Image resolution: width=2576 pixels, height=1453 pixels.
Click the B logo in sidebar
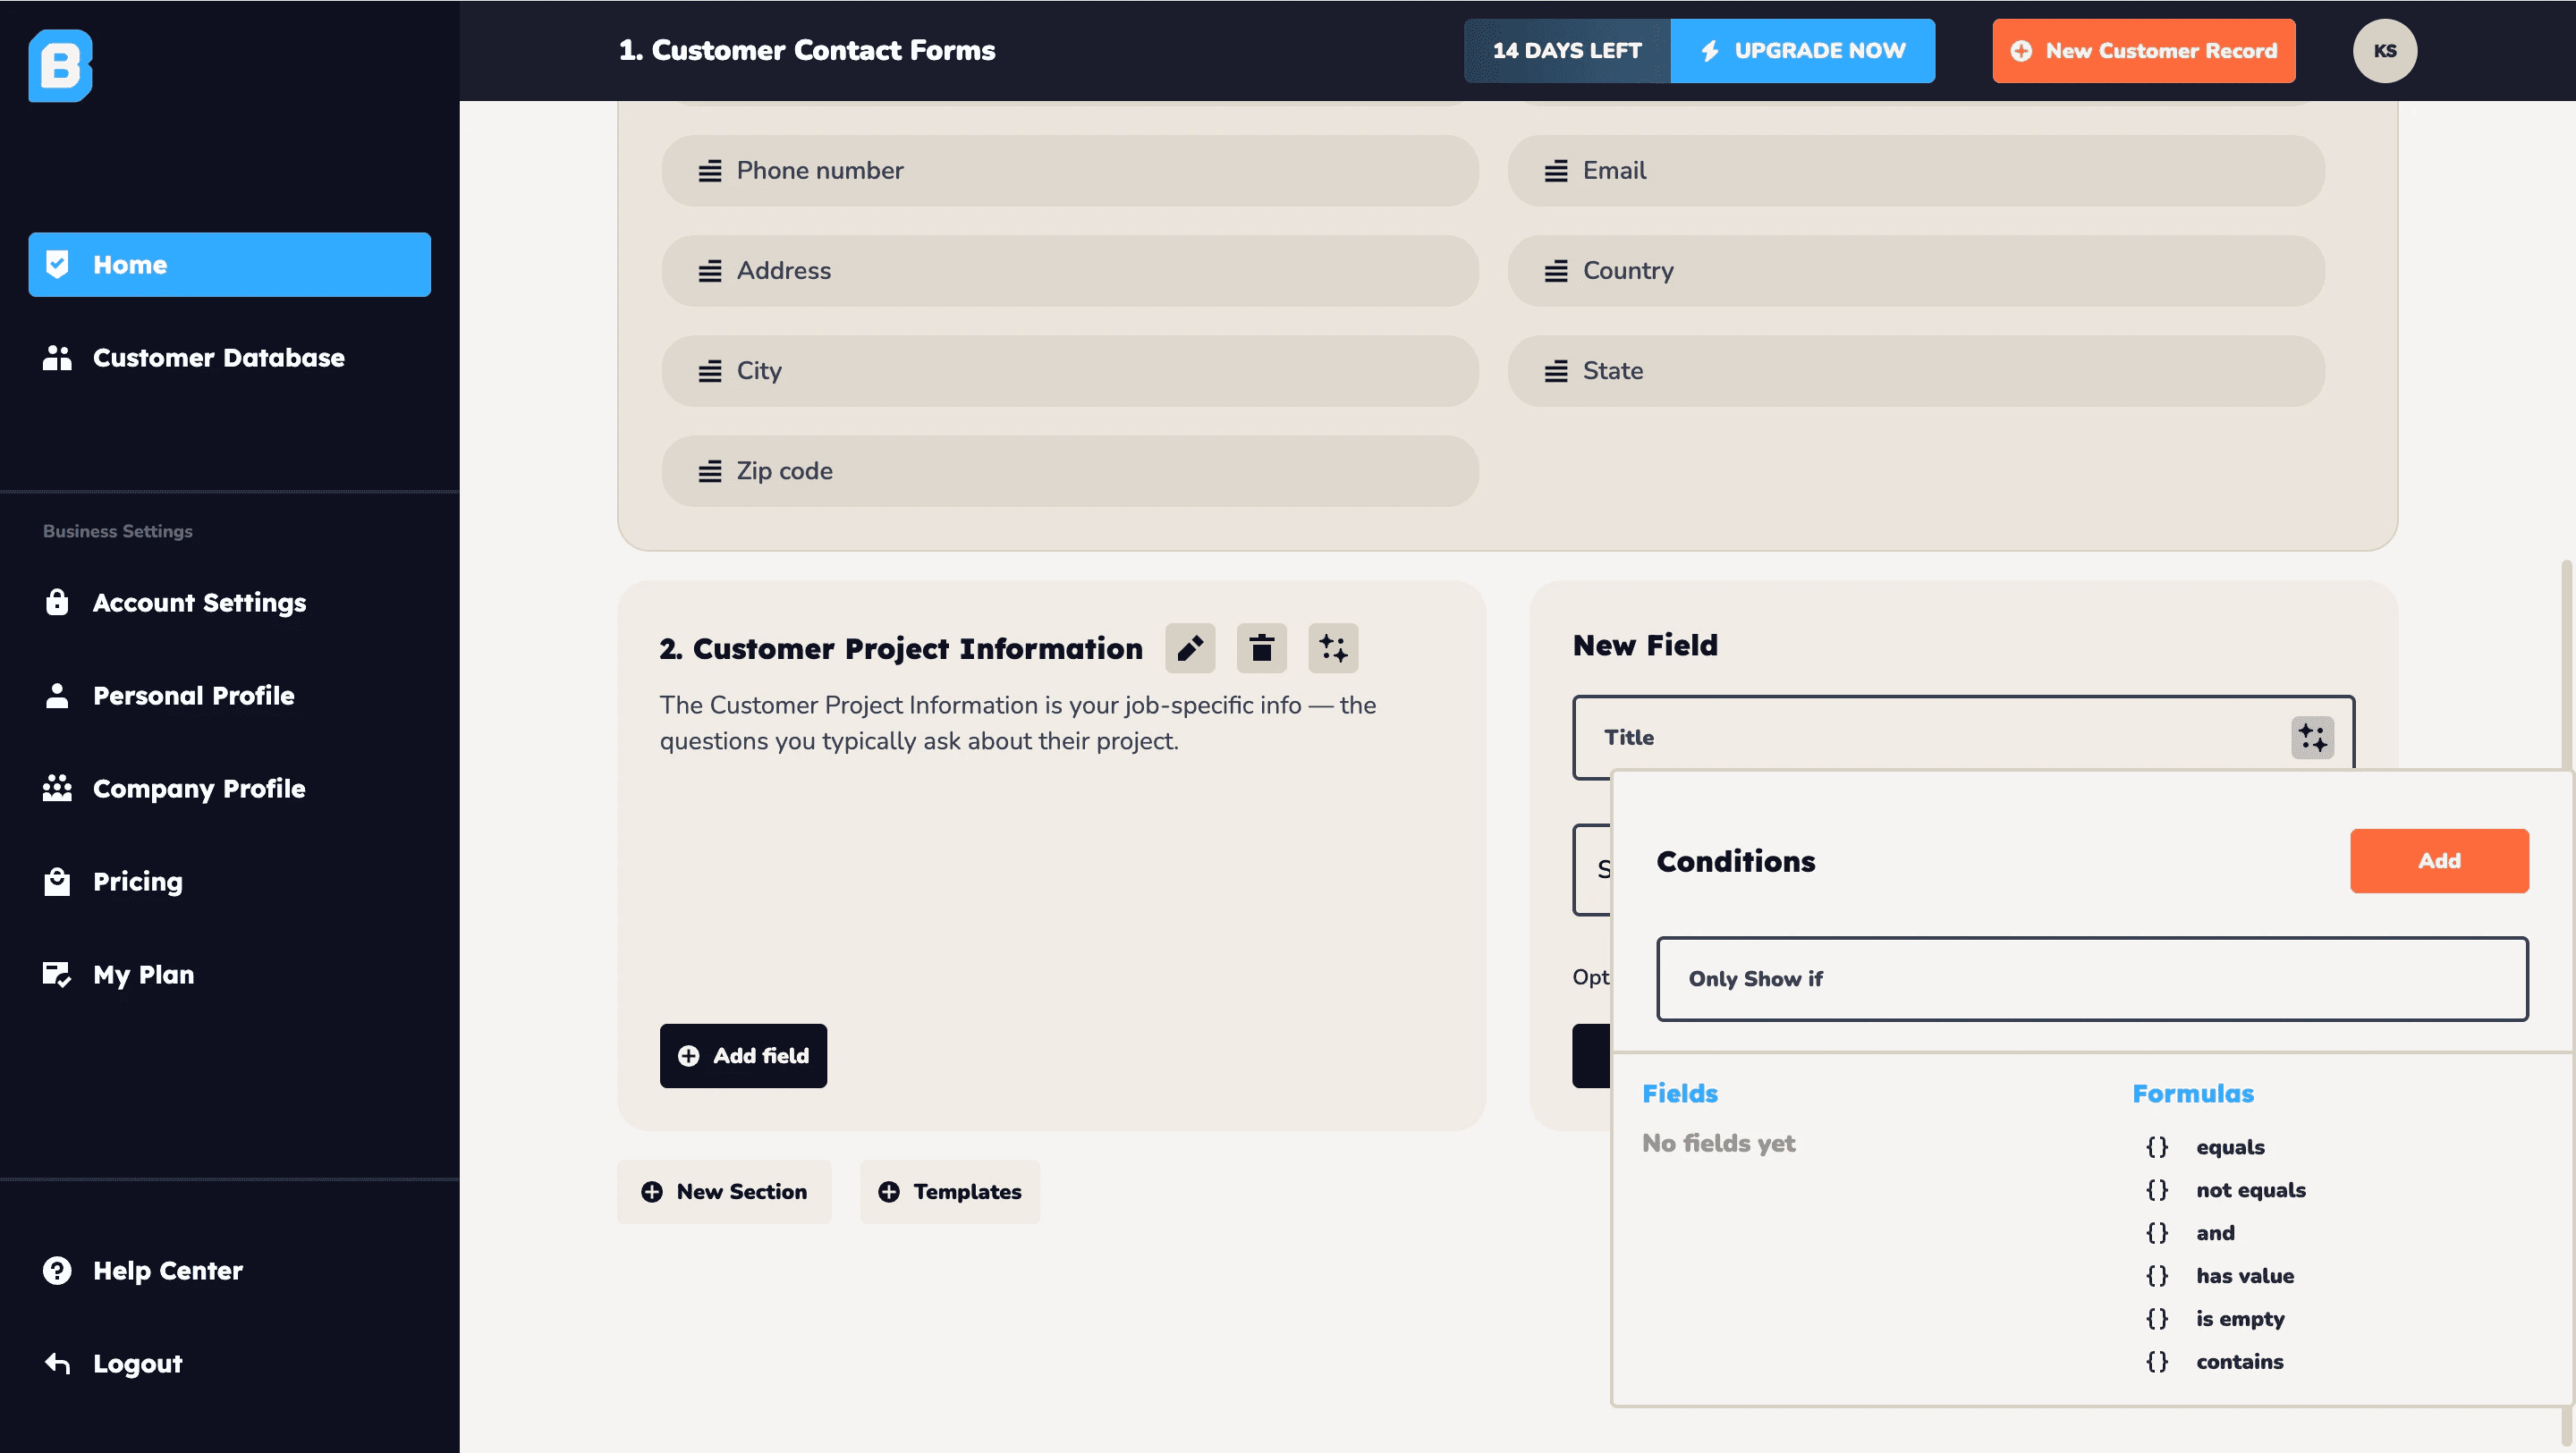60,66
